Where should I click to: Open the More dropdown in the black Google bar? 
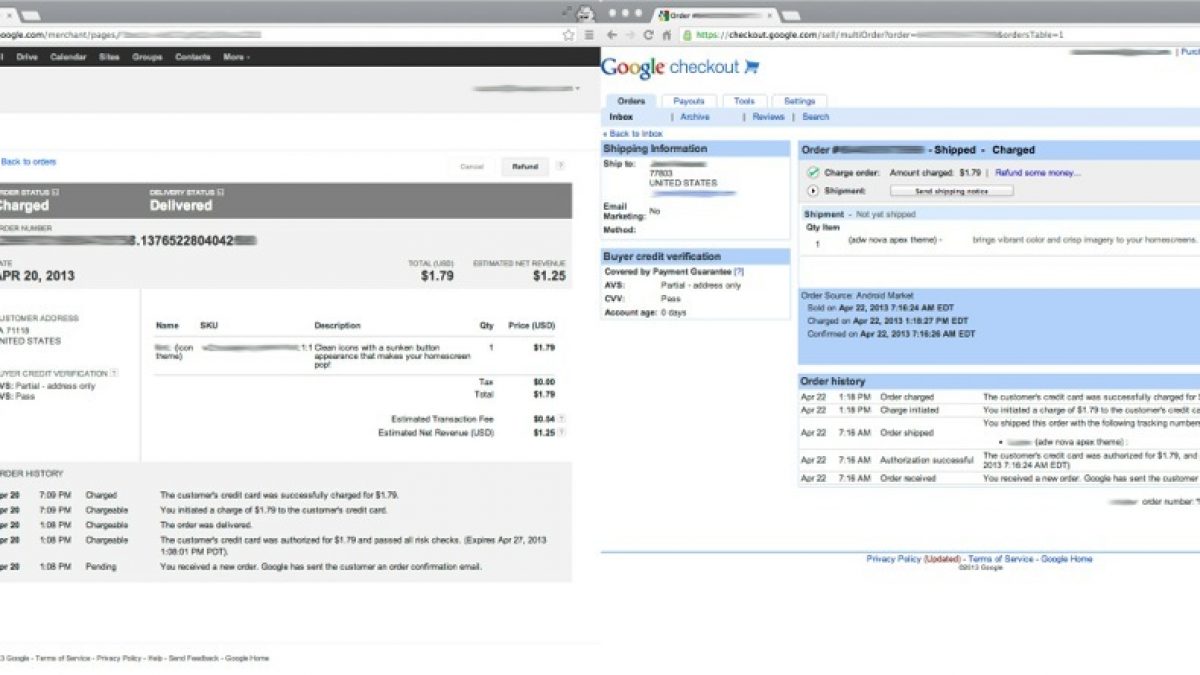[236, 57]
